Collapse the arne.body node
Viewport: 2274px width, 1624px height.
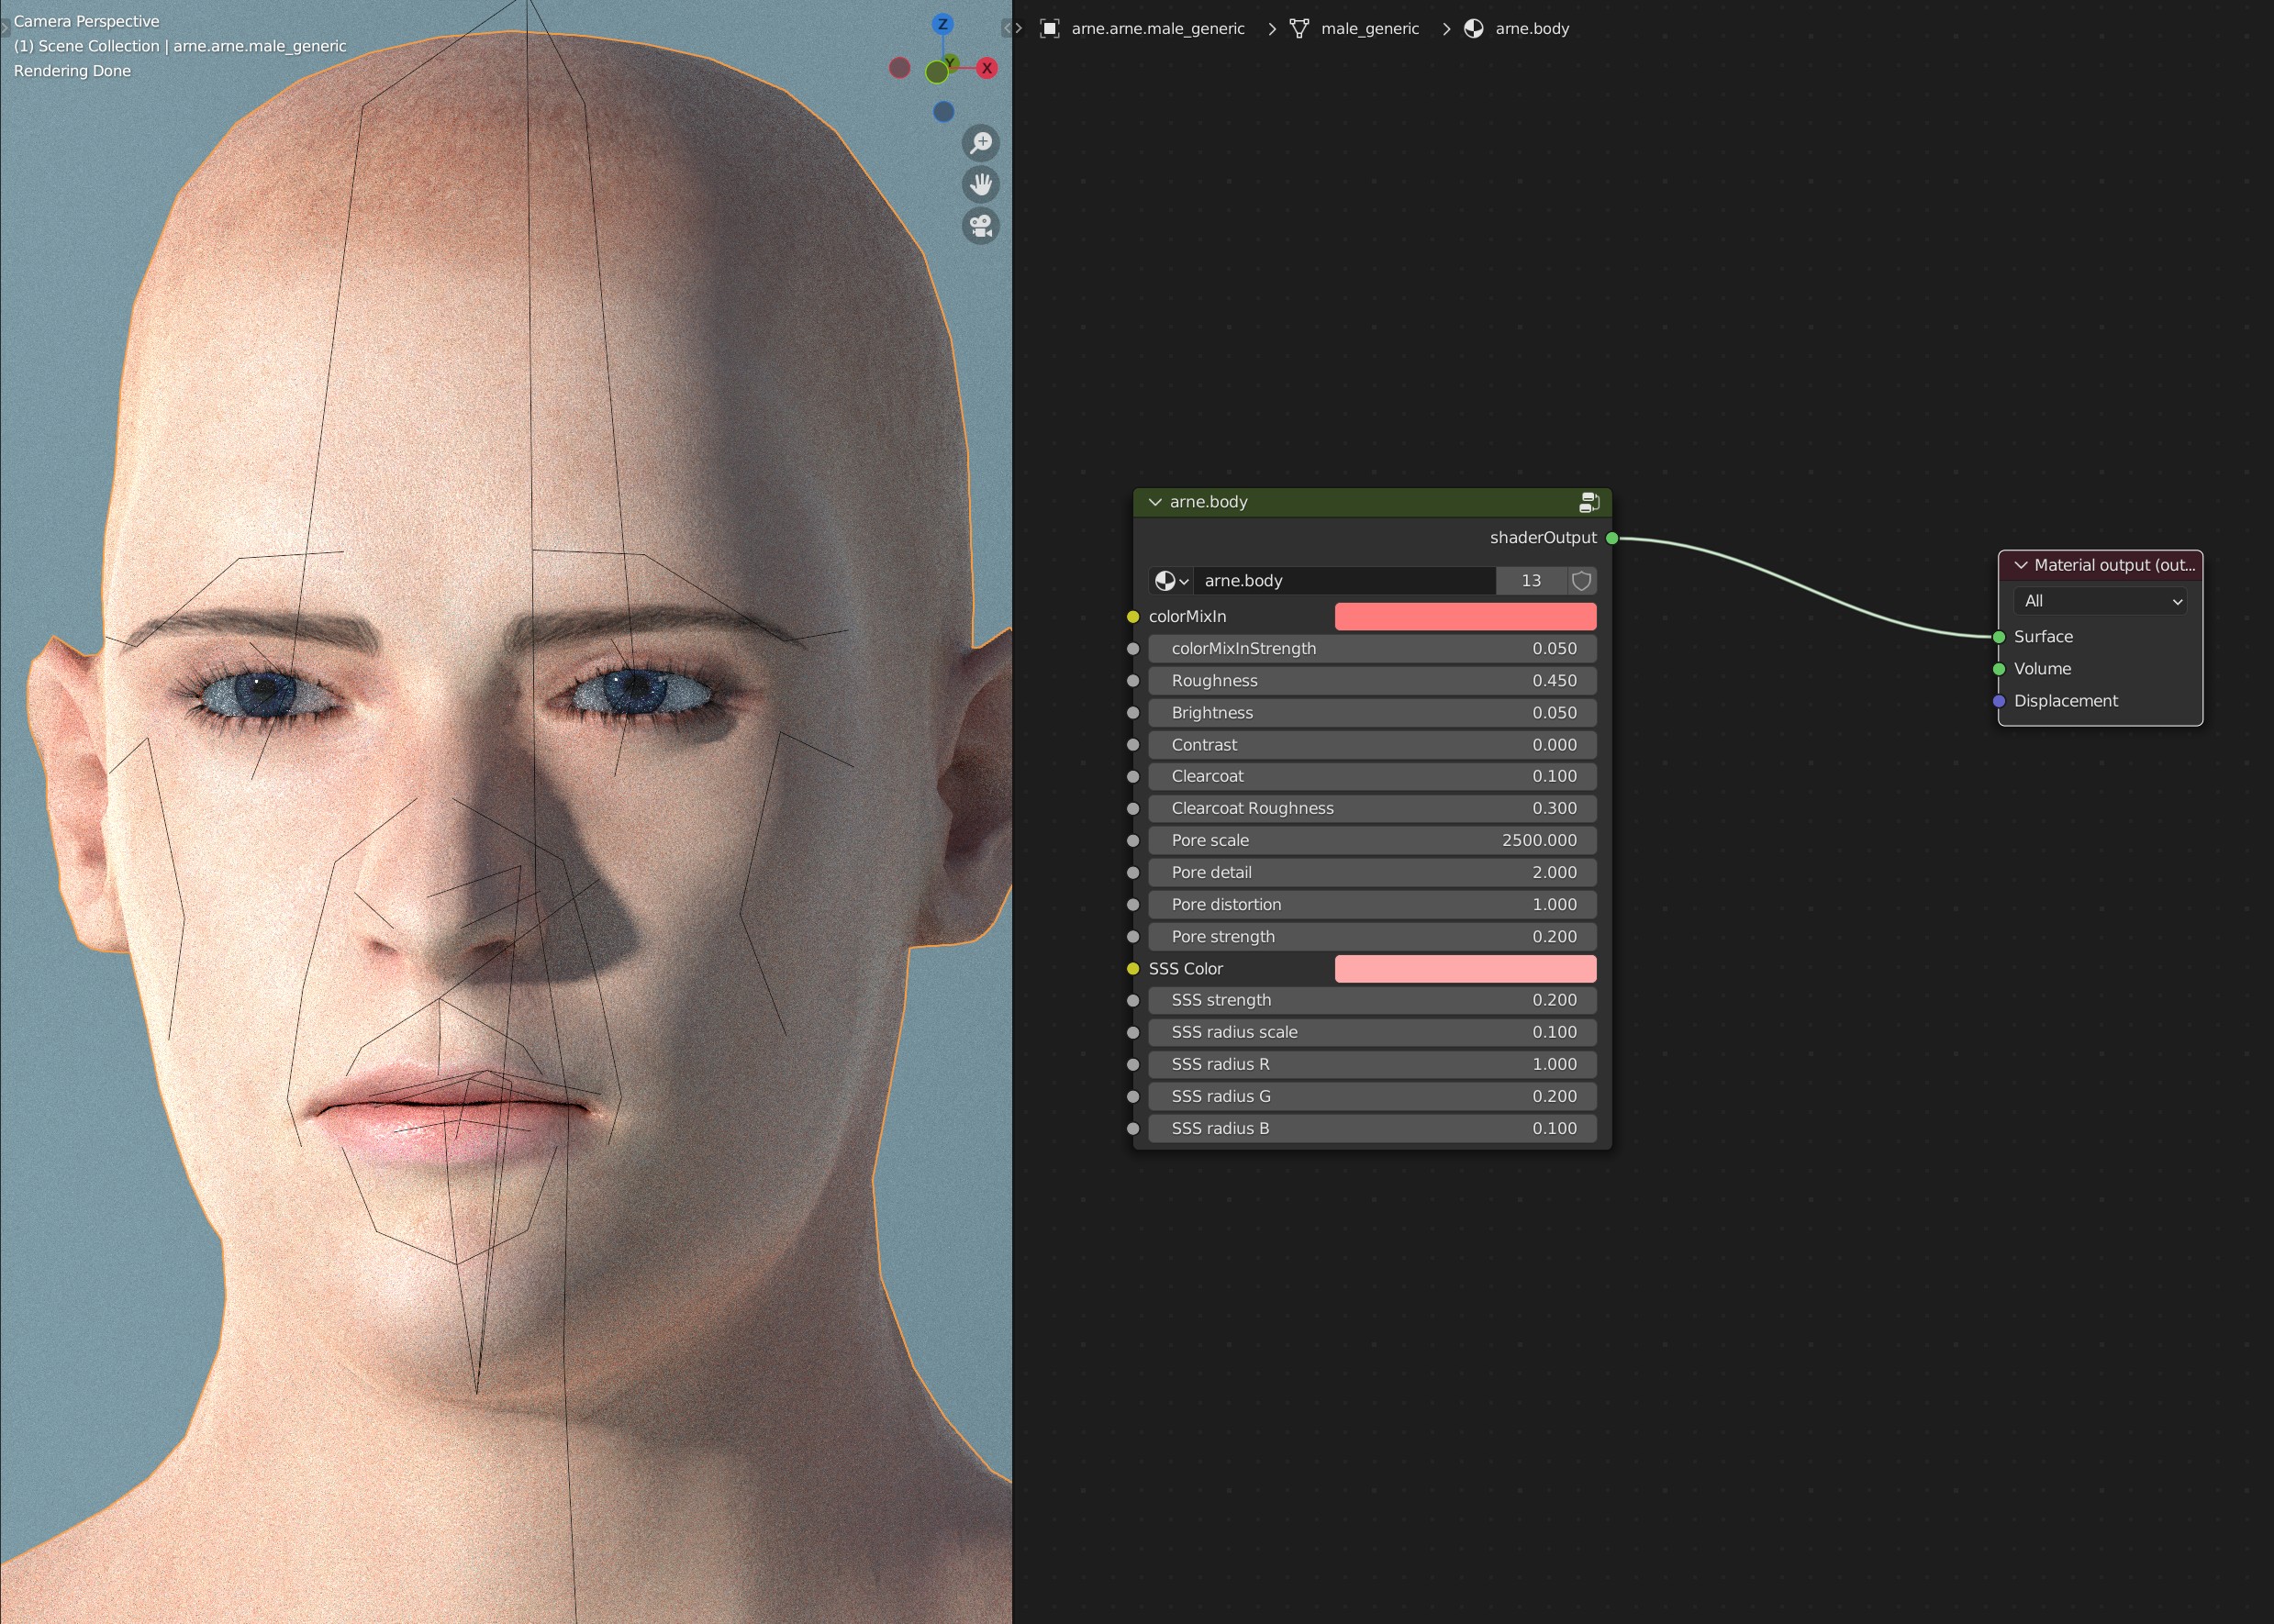click(1155, 502)
